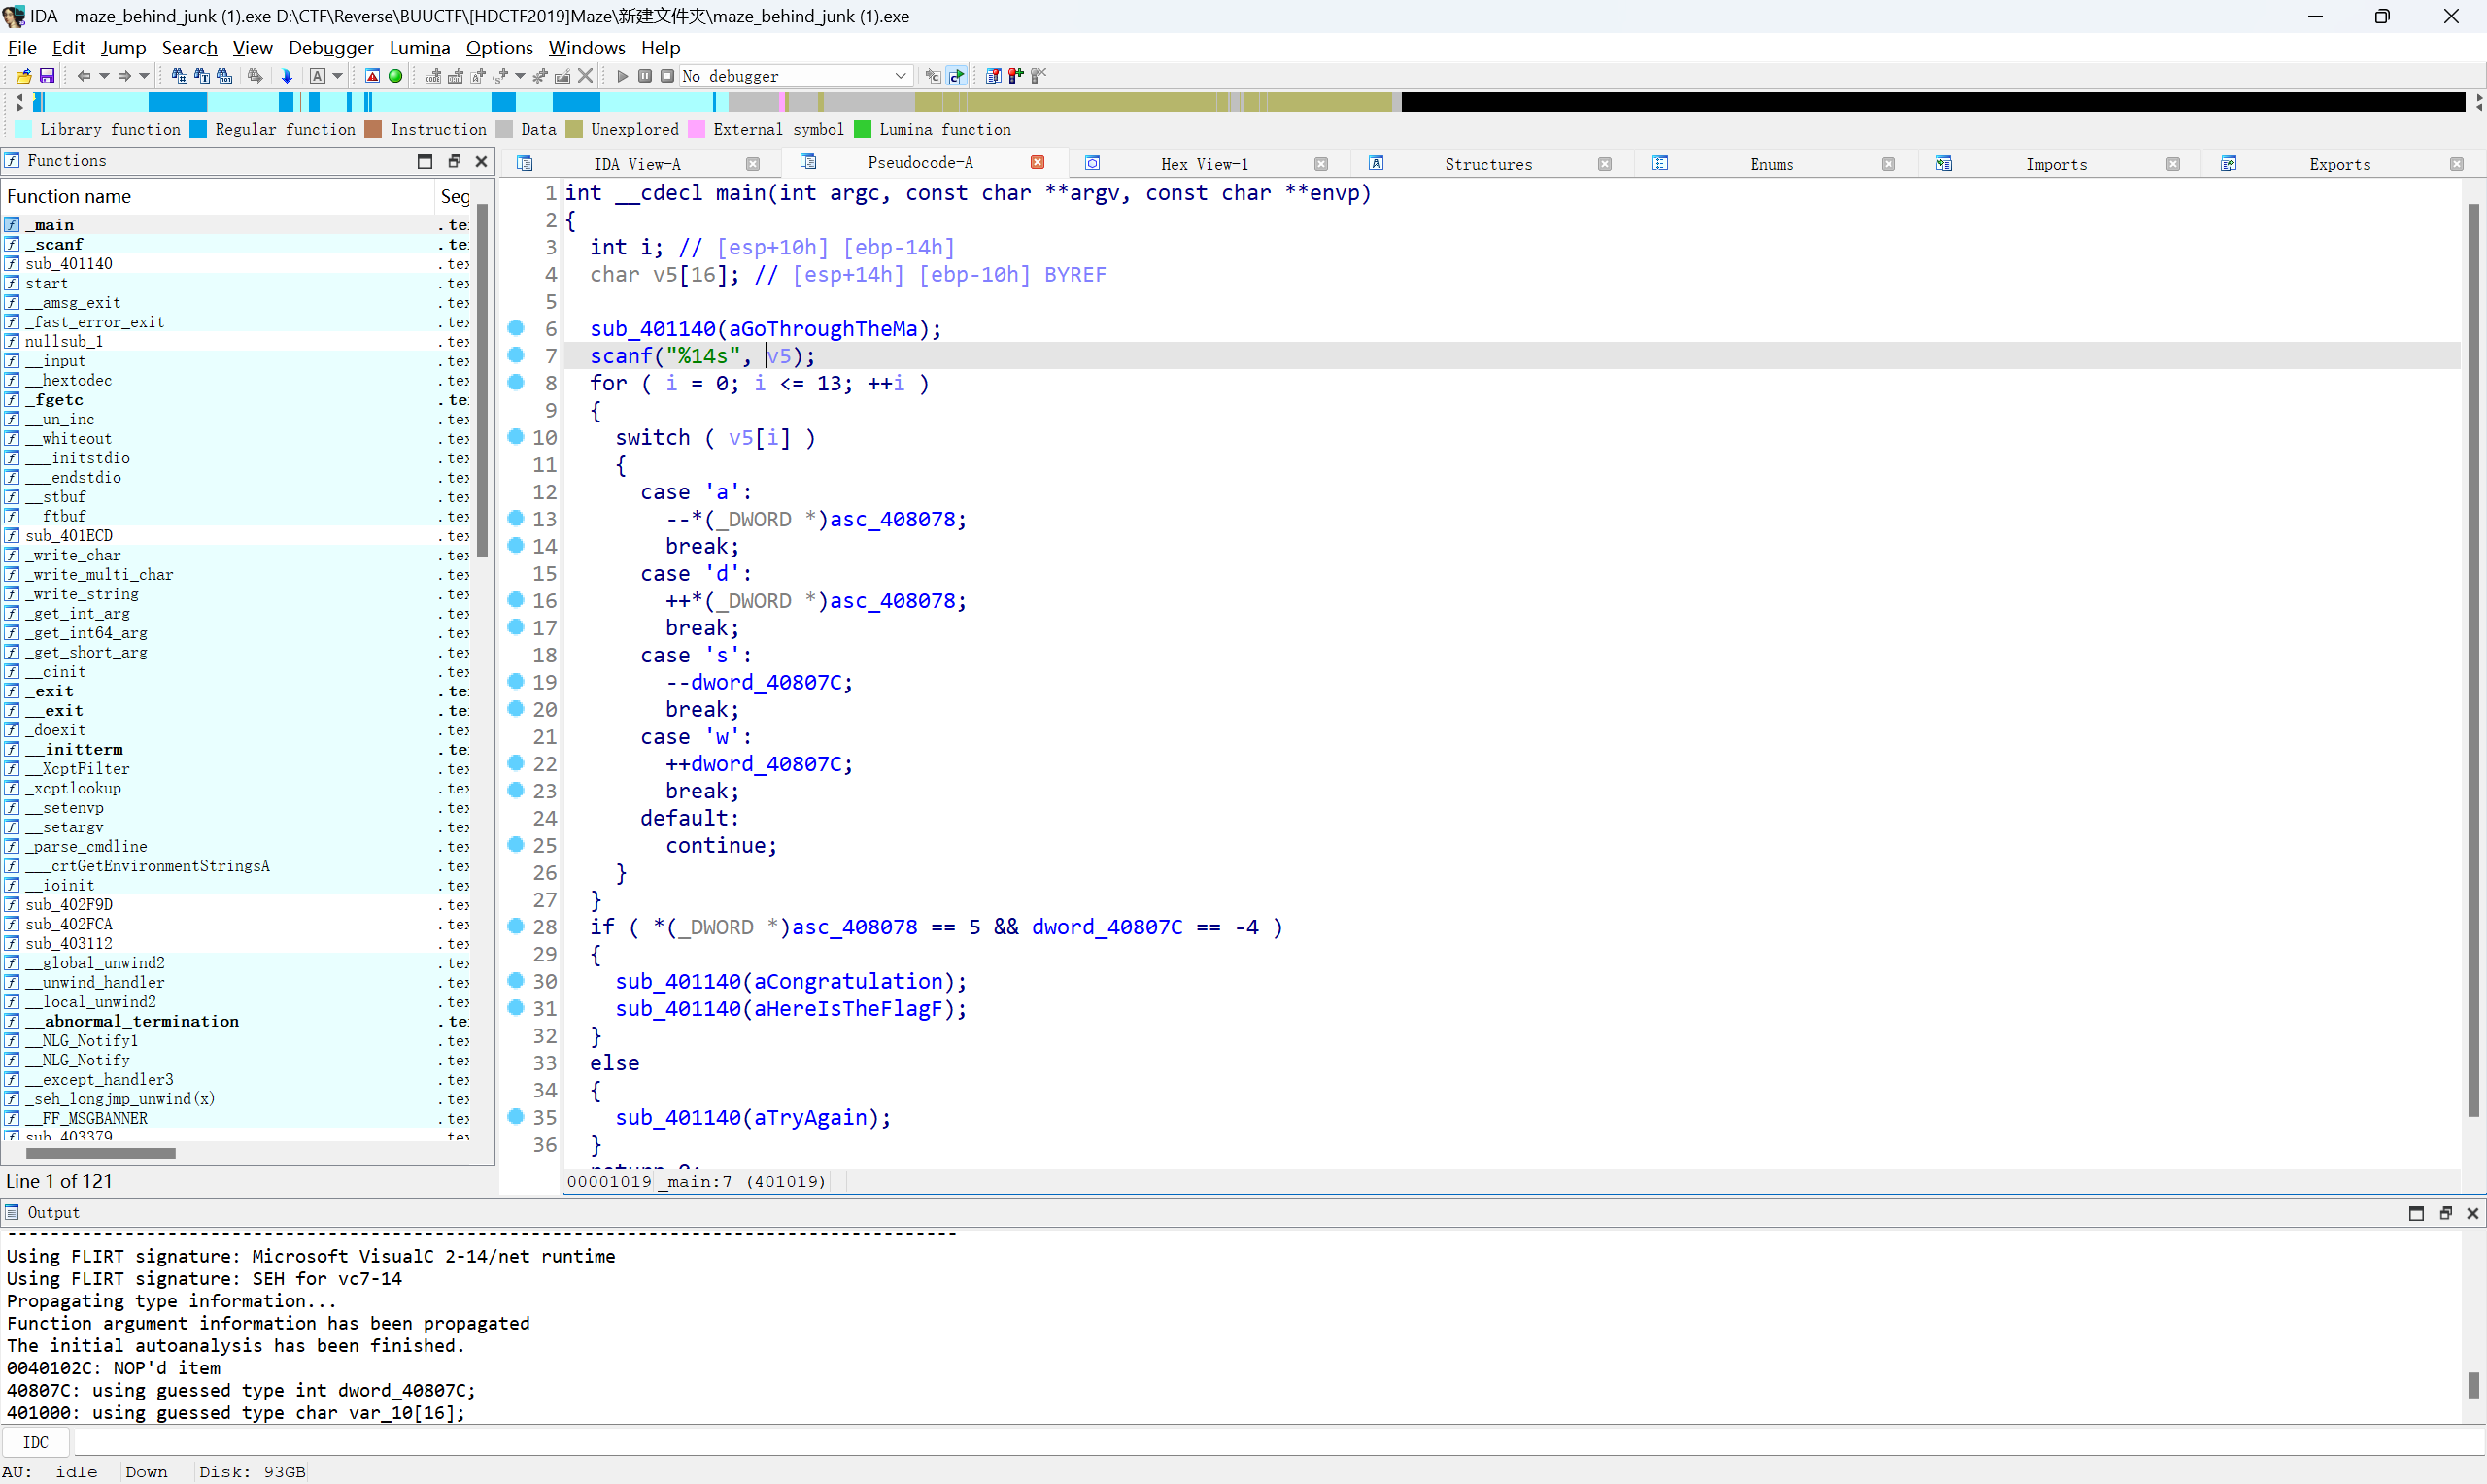
Task: Open the Lumina menu
Action: coord(419,48)
